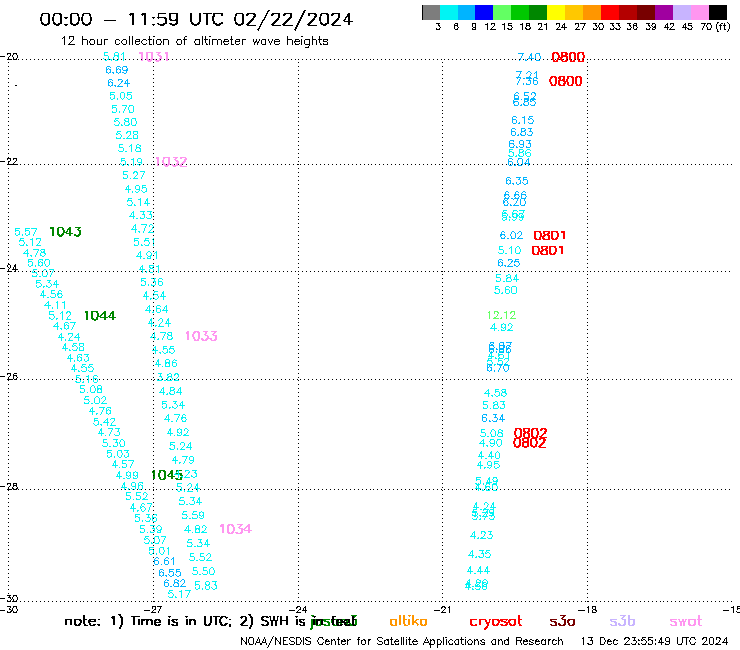Click the light green 15 ft legend swatch
This screenshot has width=740, height=650.
(x=502, y=12)
